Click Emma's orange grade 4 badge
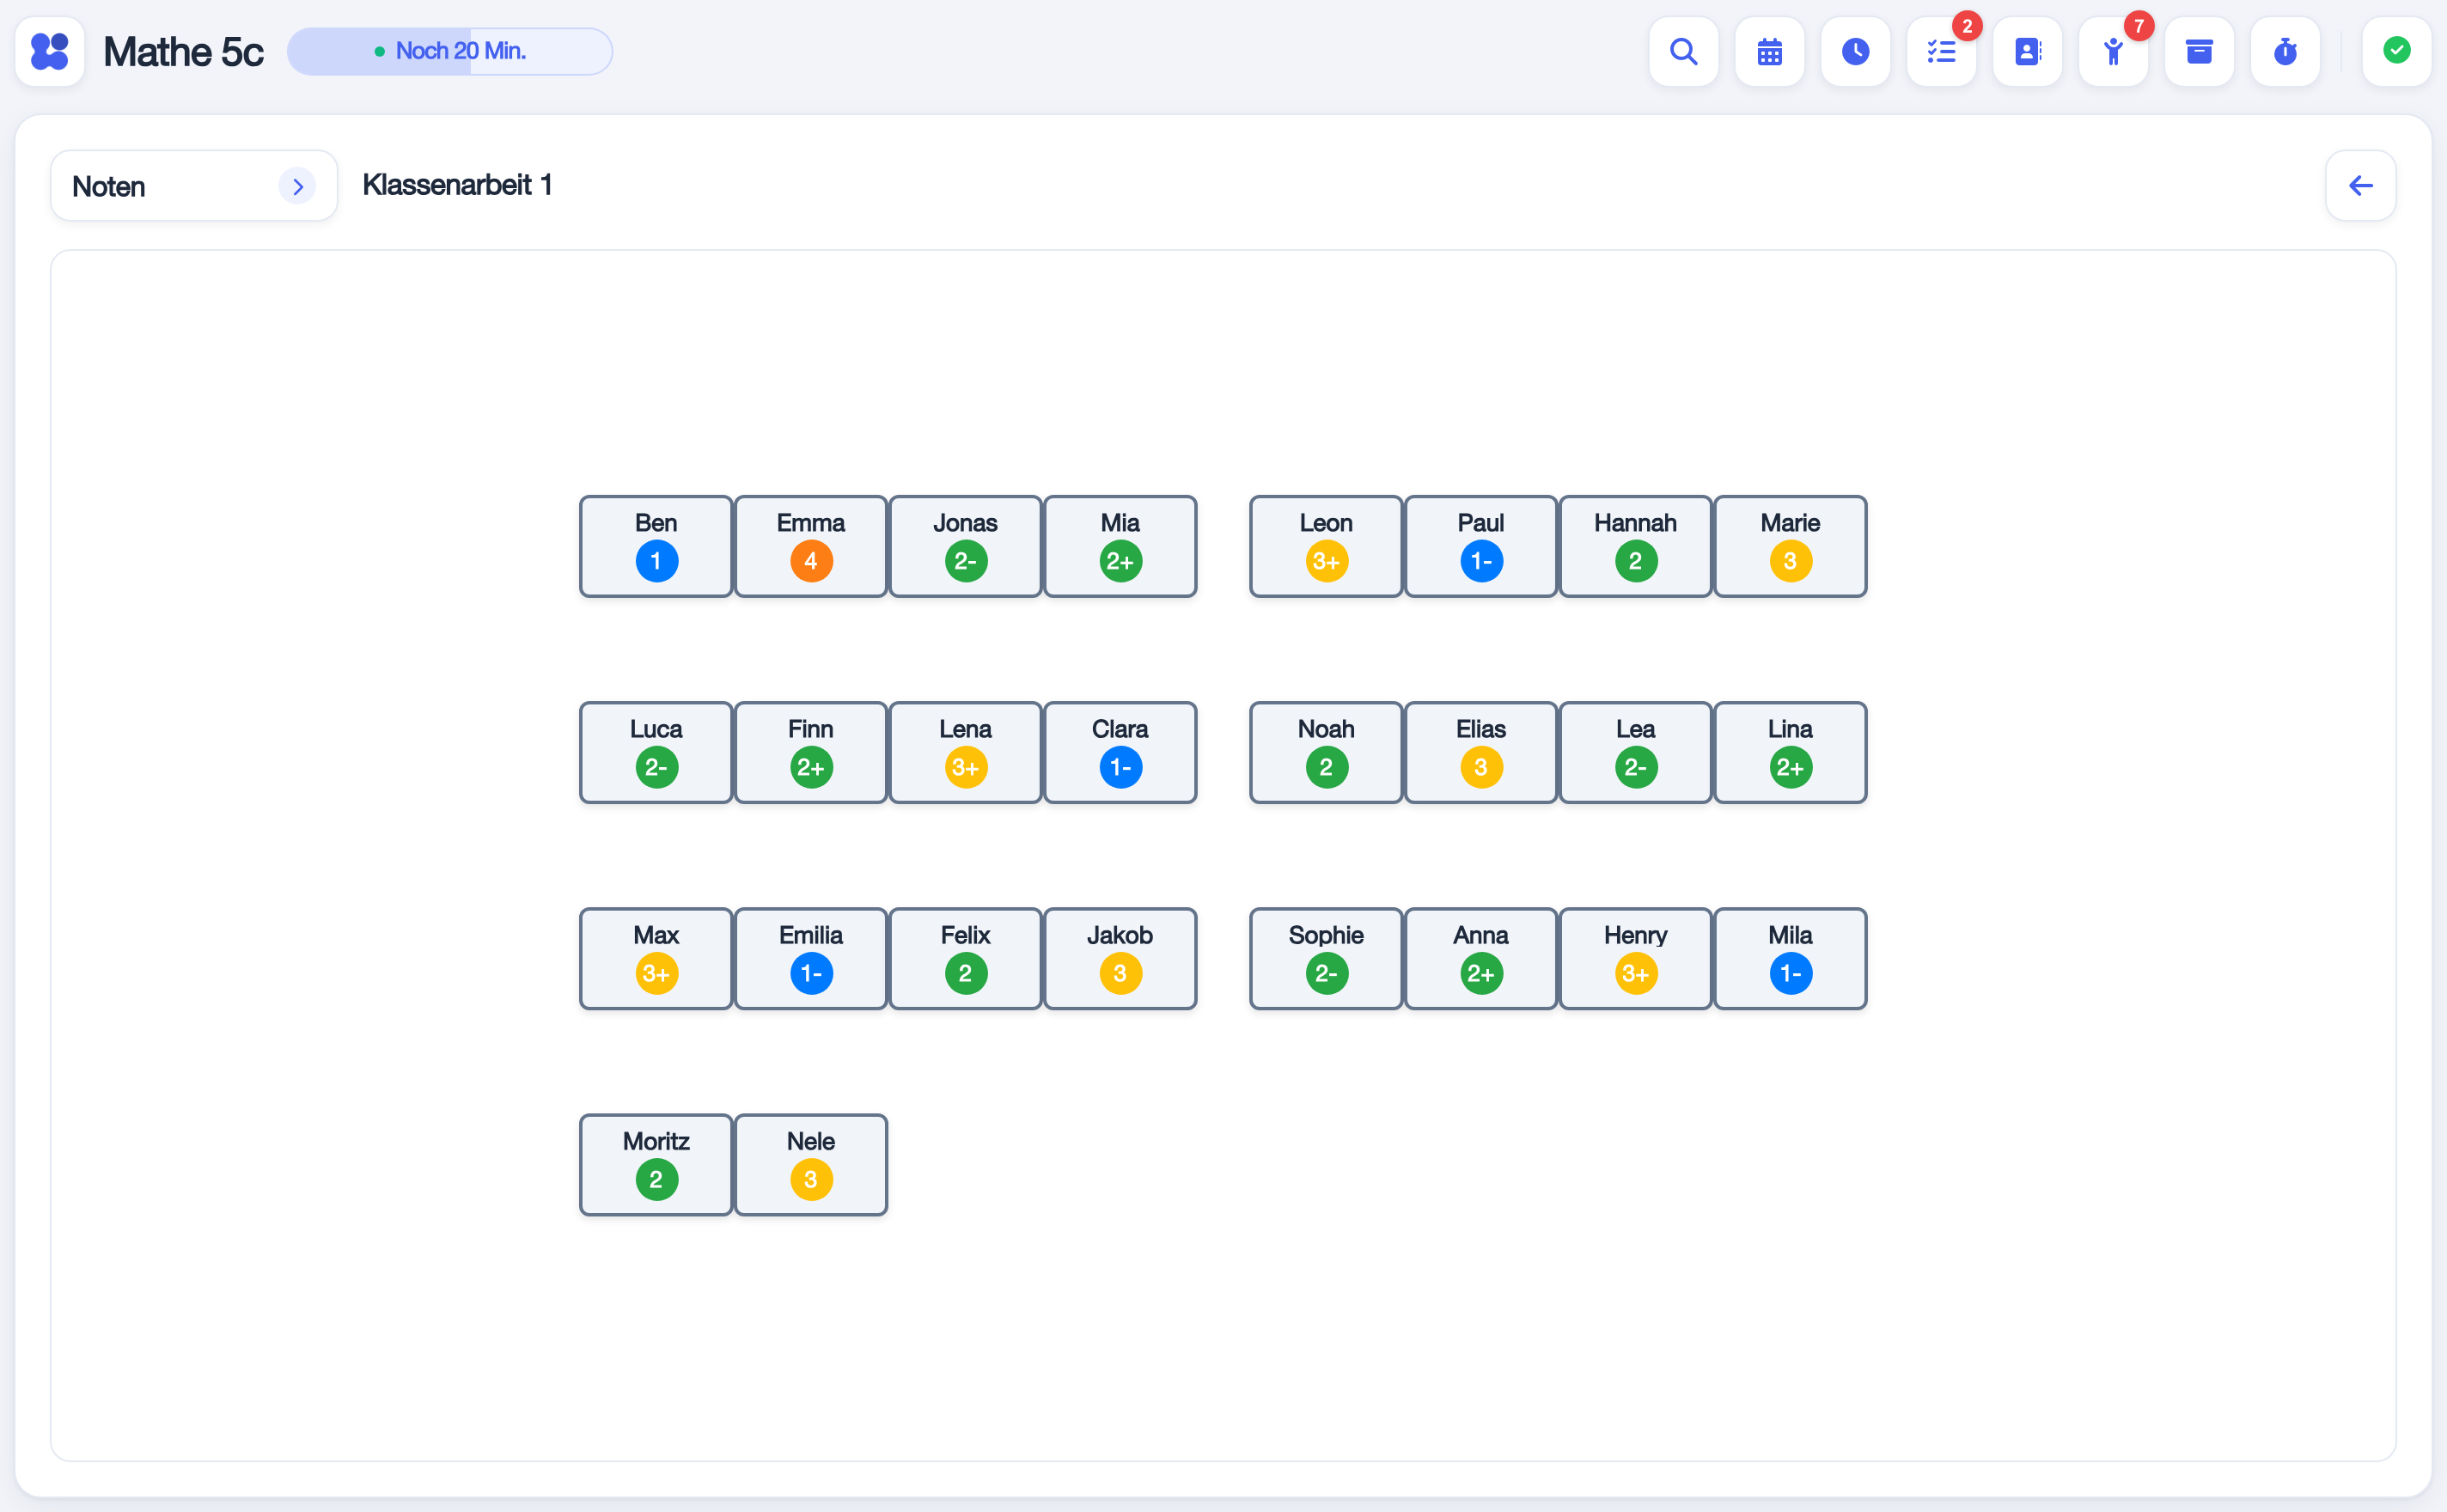The image size is (2447, 1512). pos(811,561)
